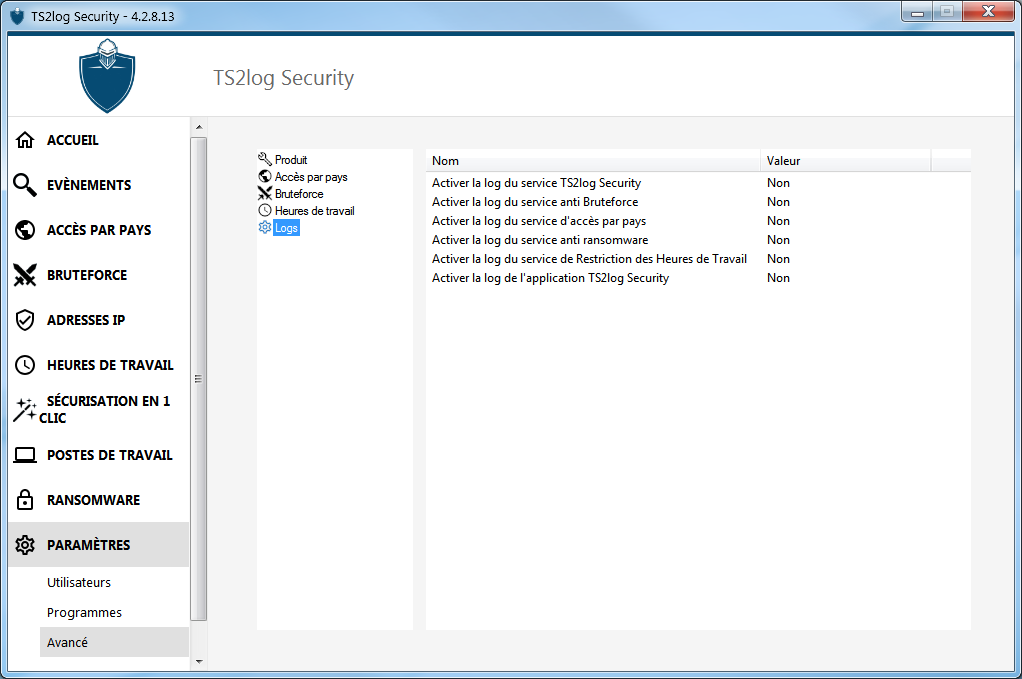Click the clock icon beside Heures de travail
1022x679 pixels.
(25, 365)
